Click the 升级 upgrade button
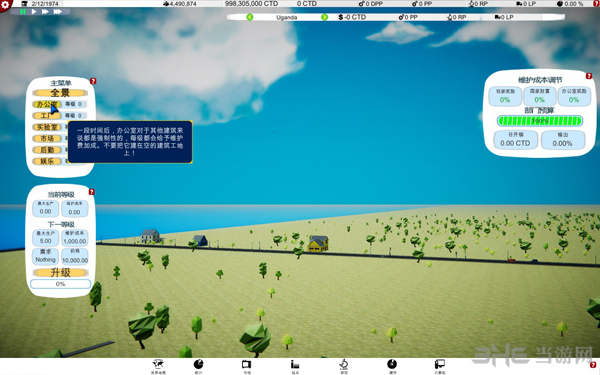 60,272
